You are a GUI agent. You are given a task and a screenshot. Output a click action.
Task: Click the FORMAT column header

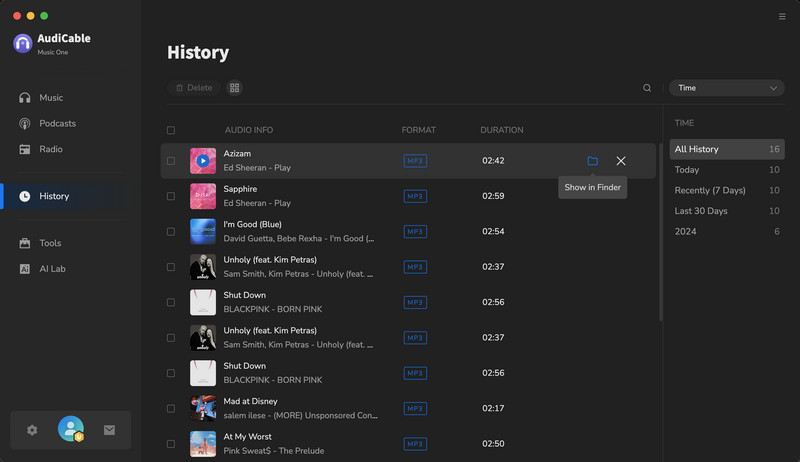tap(418, 130)
